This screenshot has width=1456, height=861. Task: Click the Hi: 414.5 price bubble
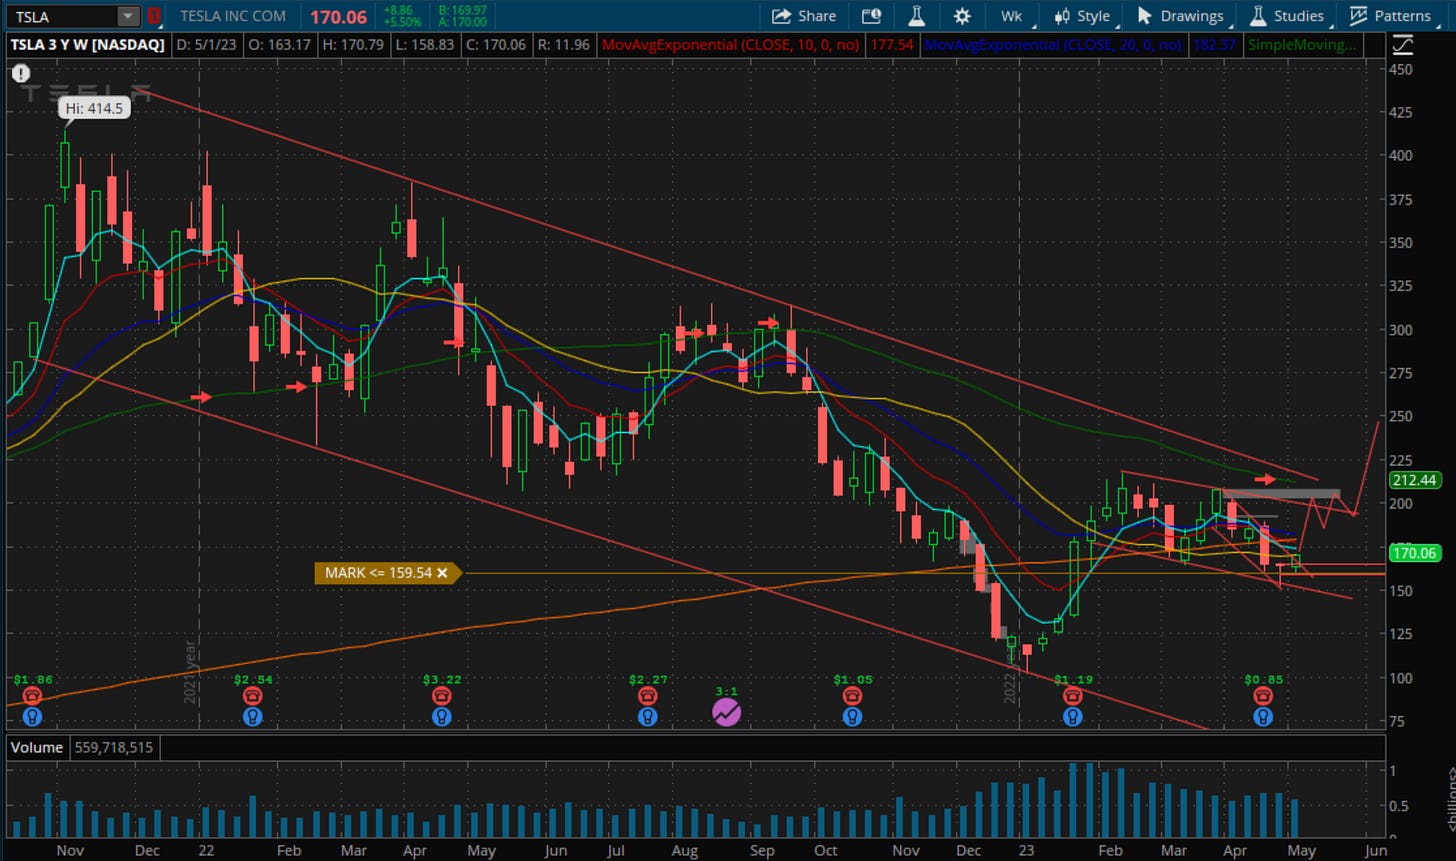coord(94,108)
